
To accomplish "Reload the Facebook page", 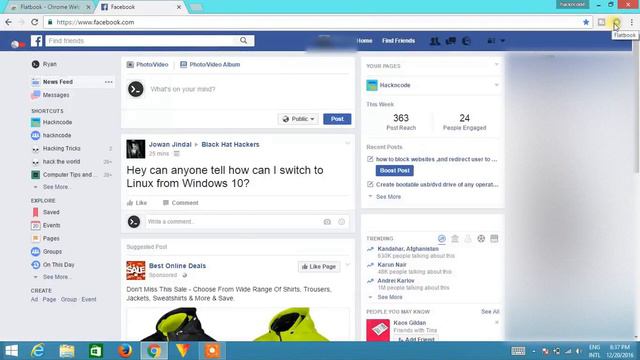I will pos(35,22).
